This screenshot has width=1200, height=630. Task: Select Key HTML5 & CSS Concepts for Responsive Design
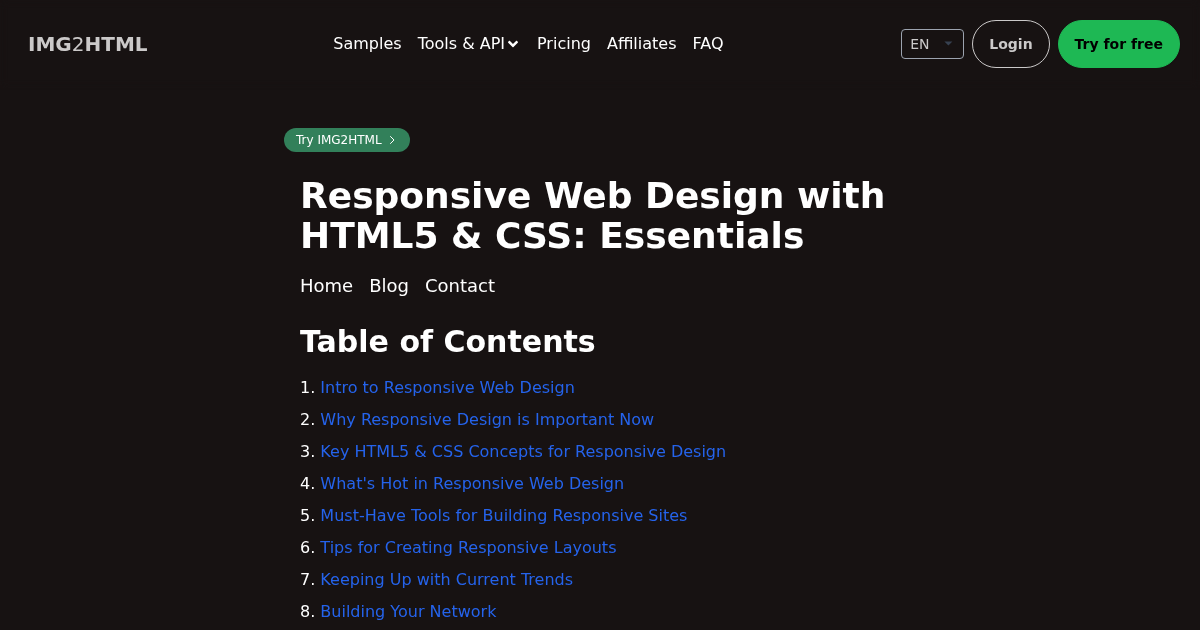point(523,451)
